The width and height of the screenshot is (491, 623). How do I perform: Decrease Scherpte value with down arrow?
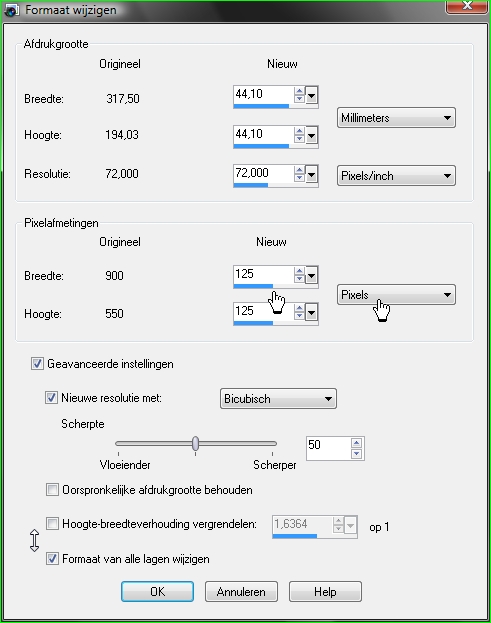pyautogui.click(x=356, y=453)
